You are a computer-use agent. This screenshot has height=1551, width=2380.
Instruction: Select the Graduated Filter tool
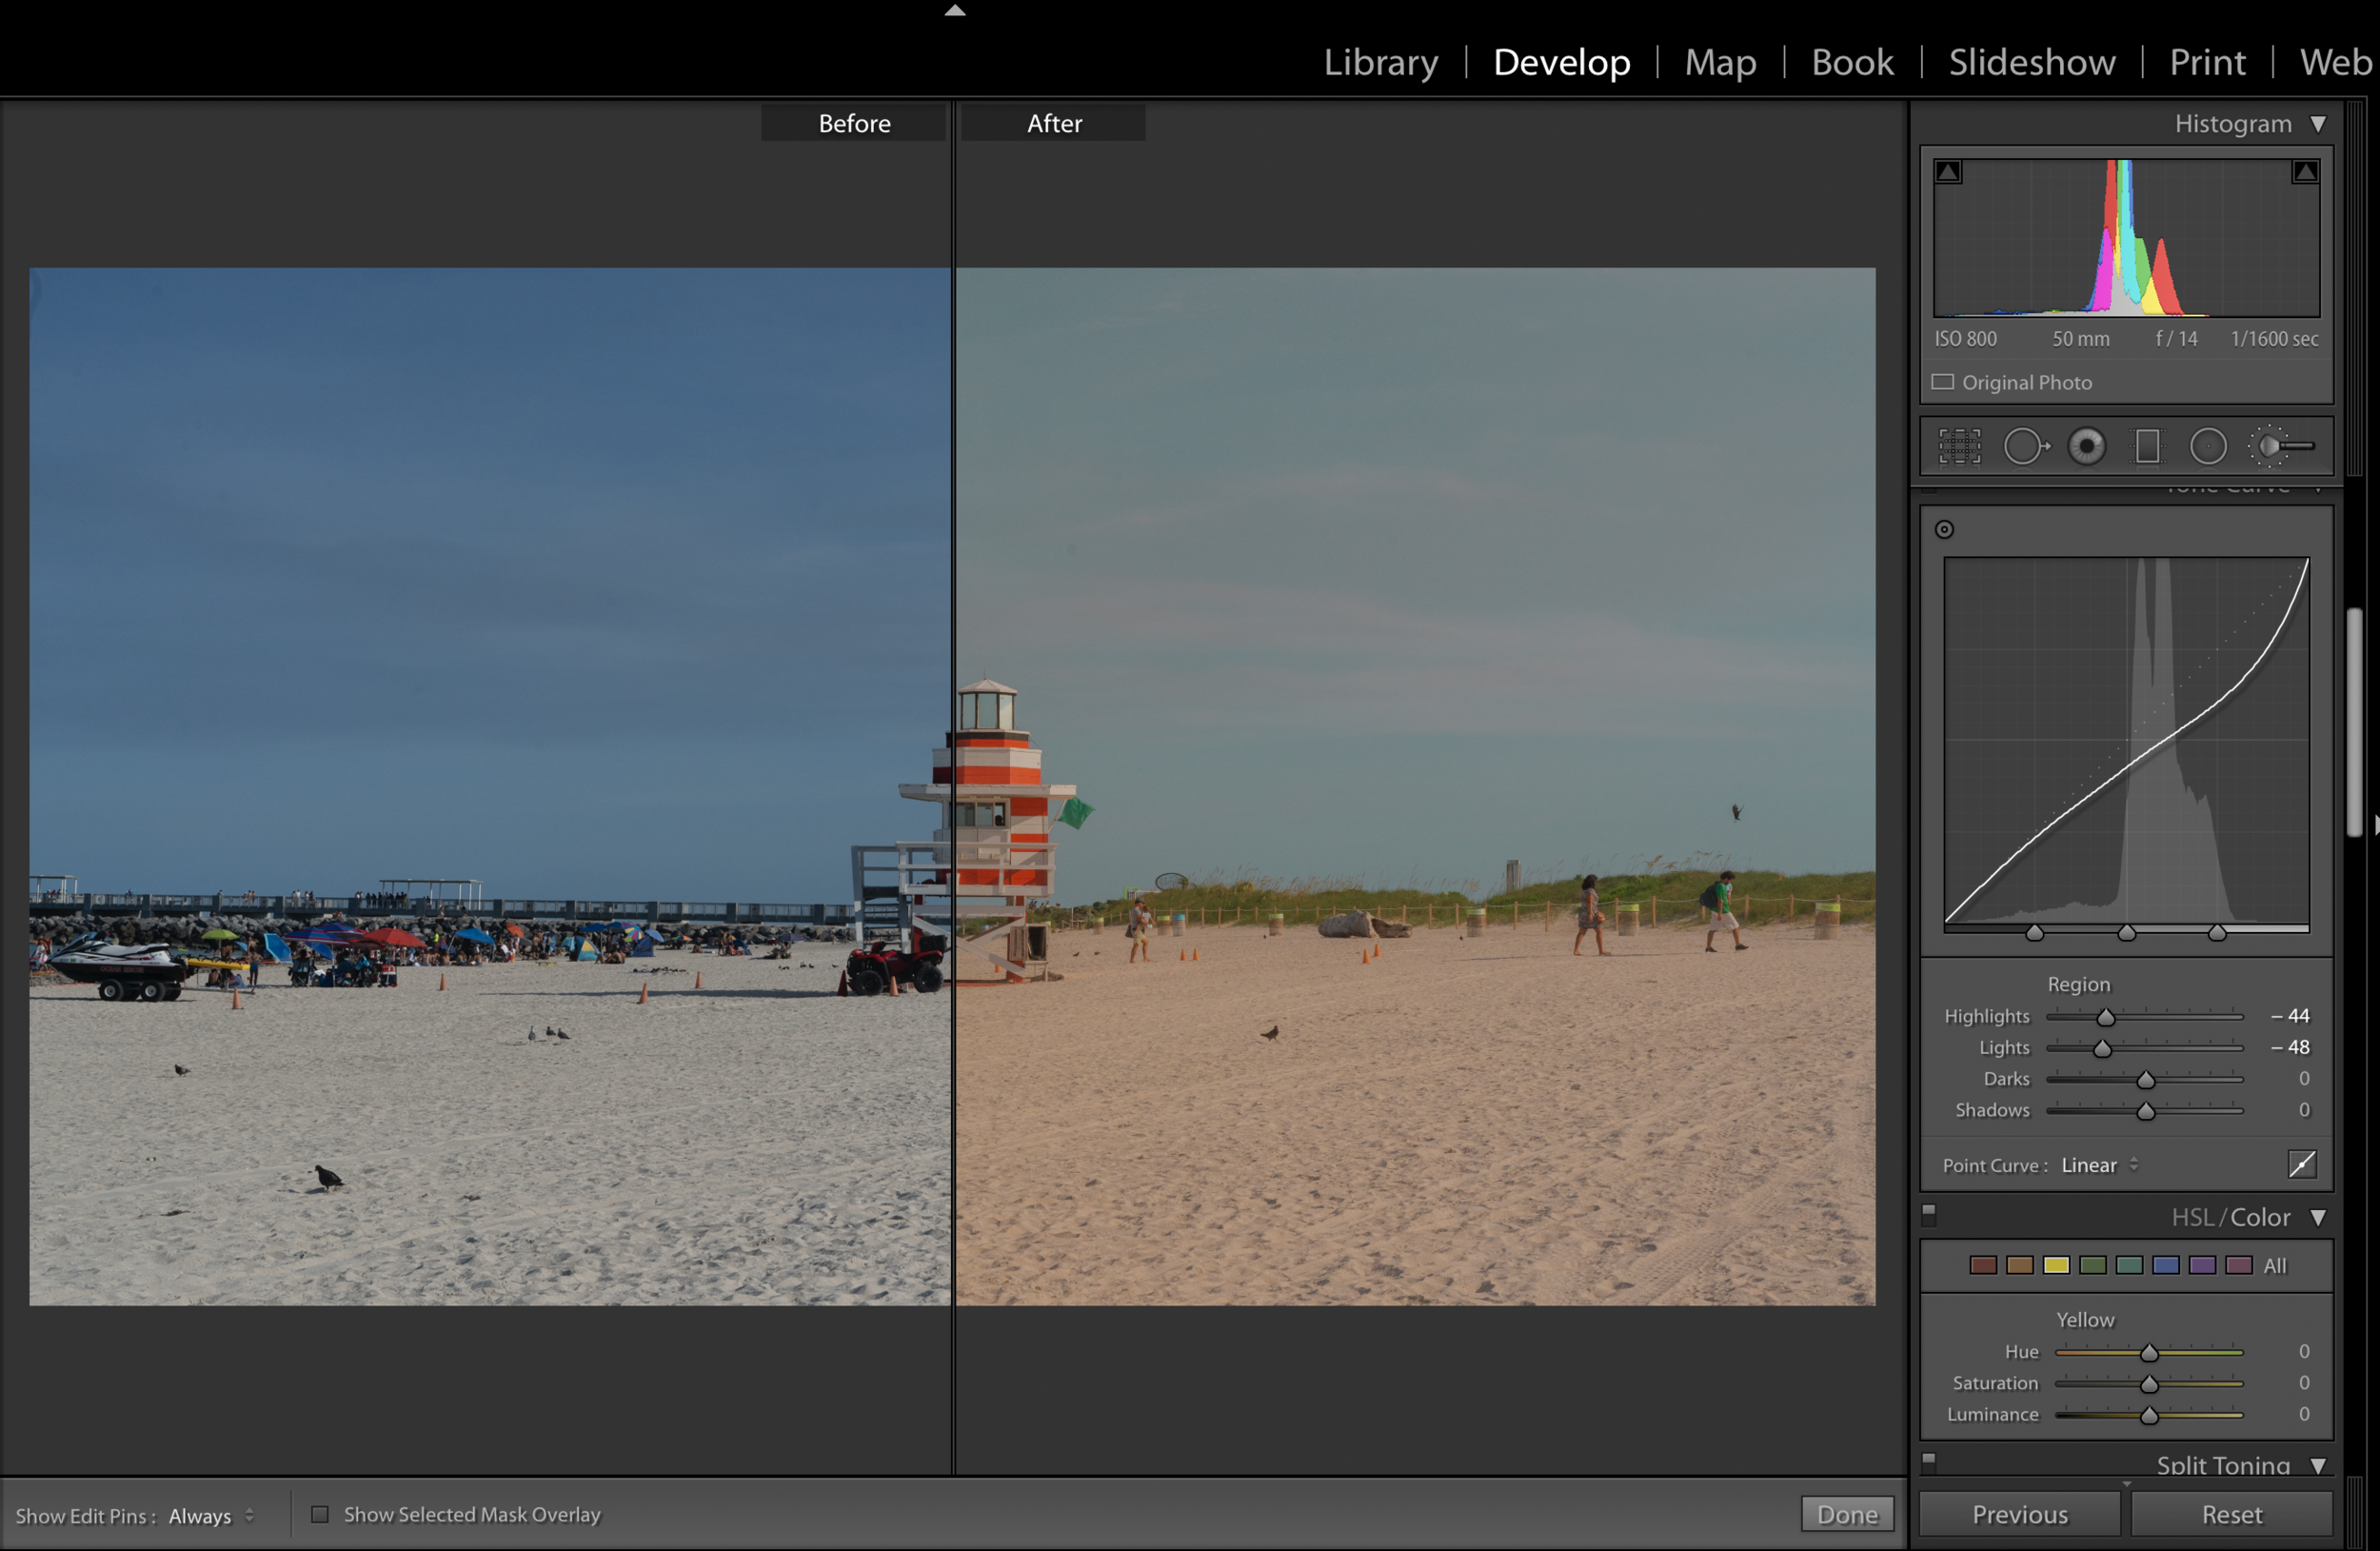(2147, 446)
